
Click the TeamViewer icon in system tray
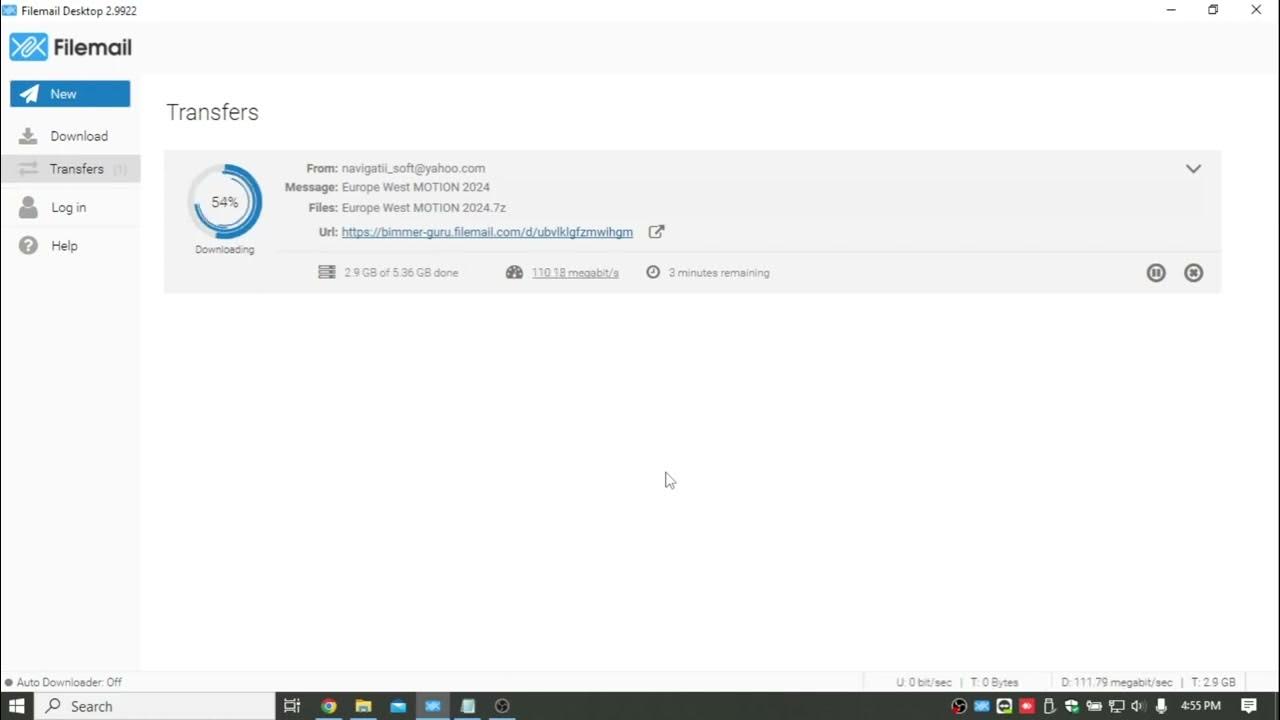click(1004, 706)
